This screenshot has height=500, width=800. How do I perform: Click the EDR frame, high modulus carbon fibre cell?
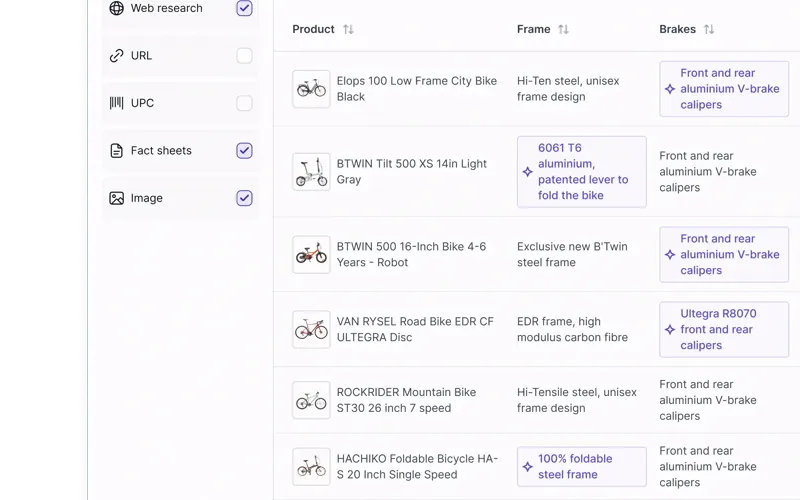click(x=572, y=330)
